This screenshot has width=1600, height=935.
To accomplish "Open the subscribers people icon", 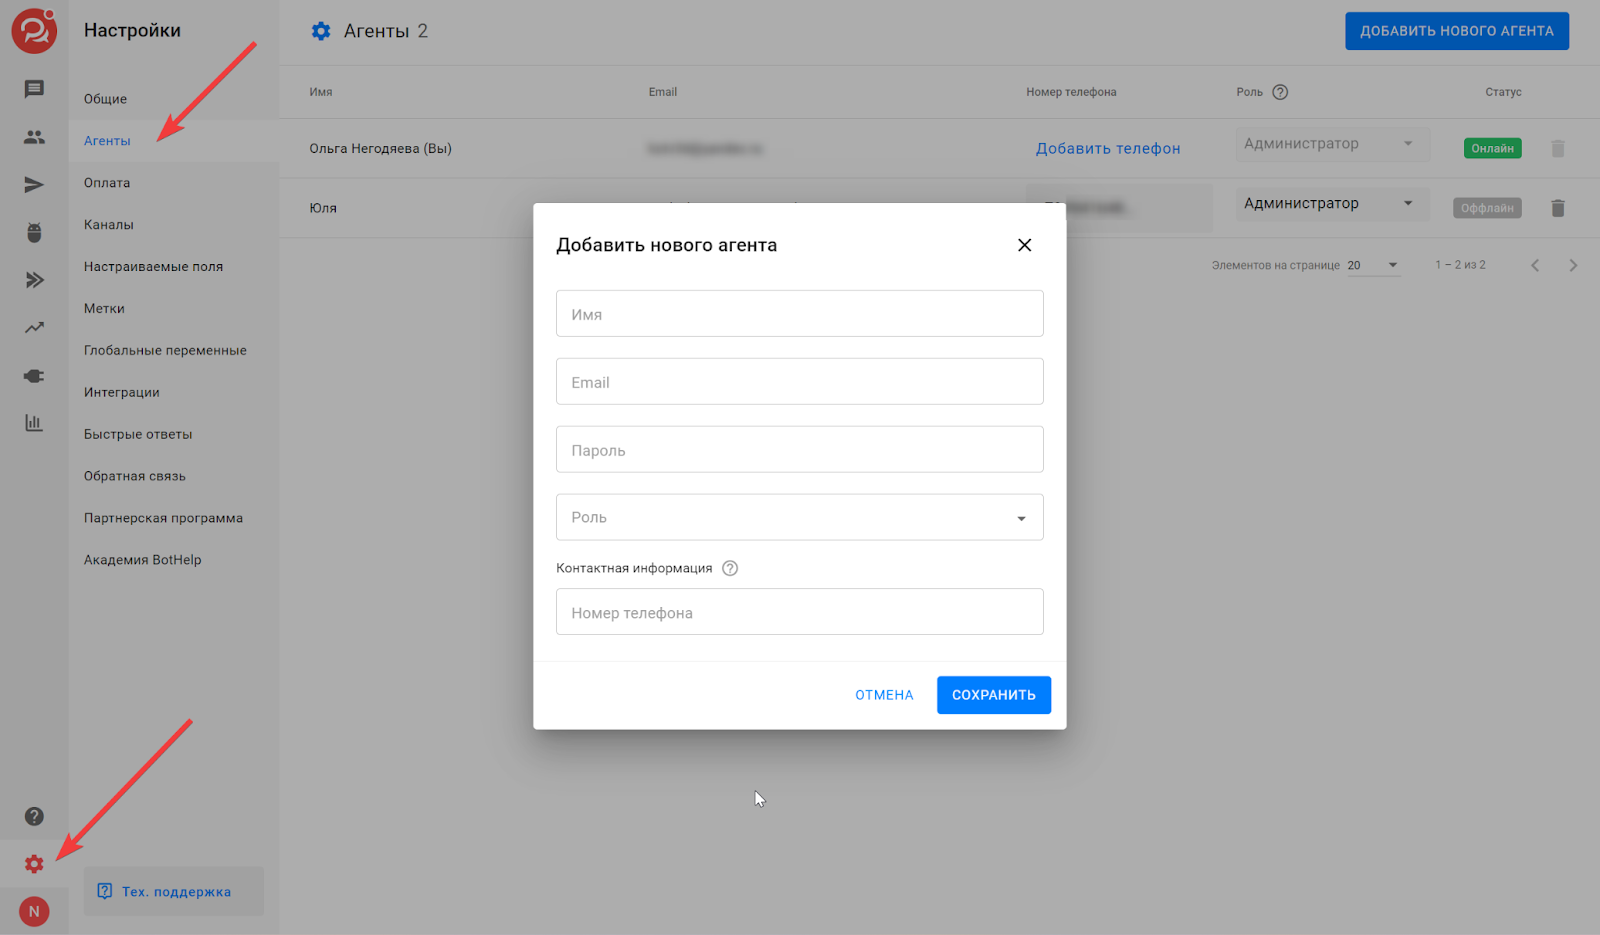I will (34, 137).
